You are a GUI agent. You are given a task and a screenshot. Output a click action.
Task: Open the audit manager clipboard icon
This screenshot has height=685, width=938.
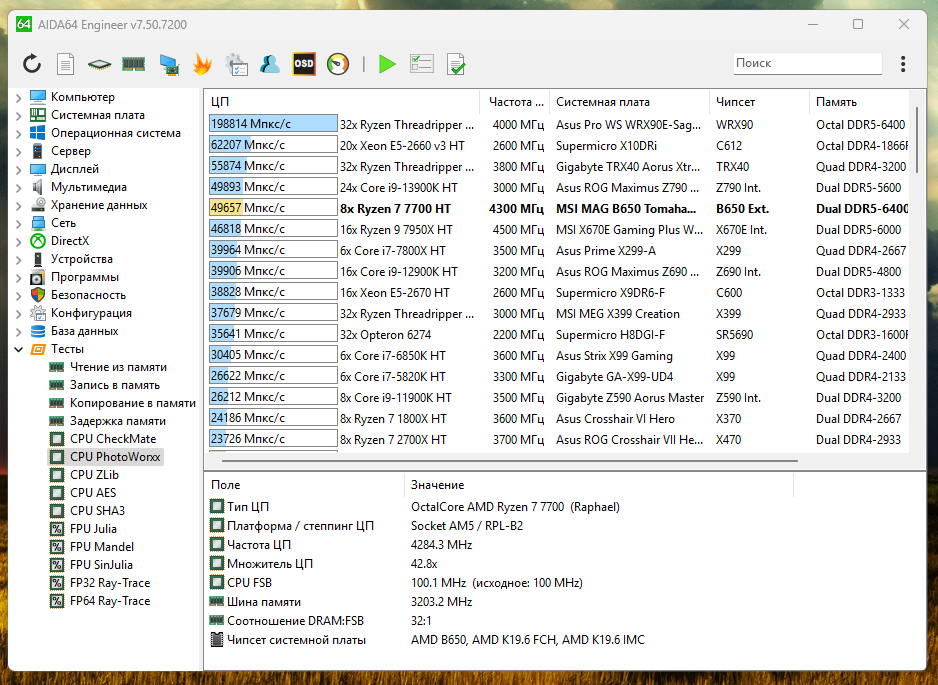236,64
